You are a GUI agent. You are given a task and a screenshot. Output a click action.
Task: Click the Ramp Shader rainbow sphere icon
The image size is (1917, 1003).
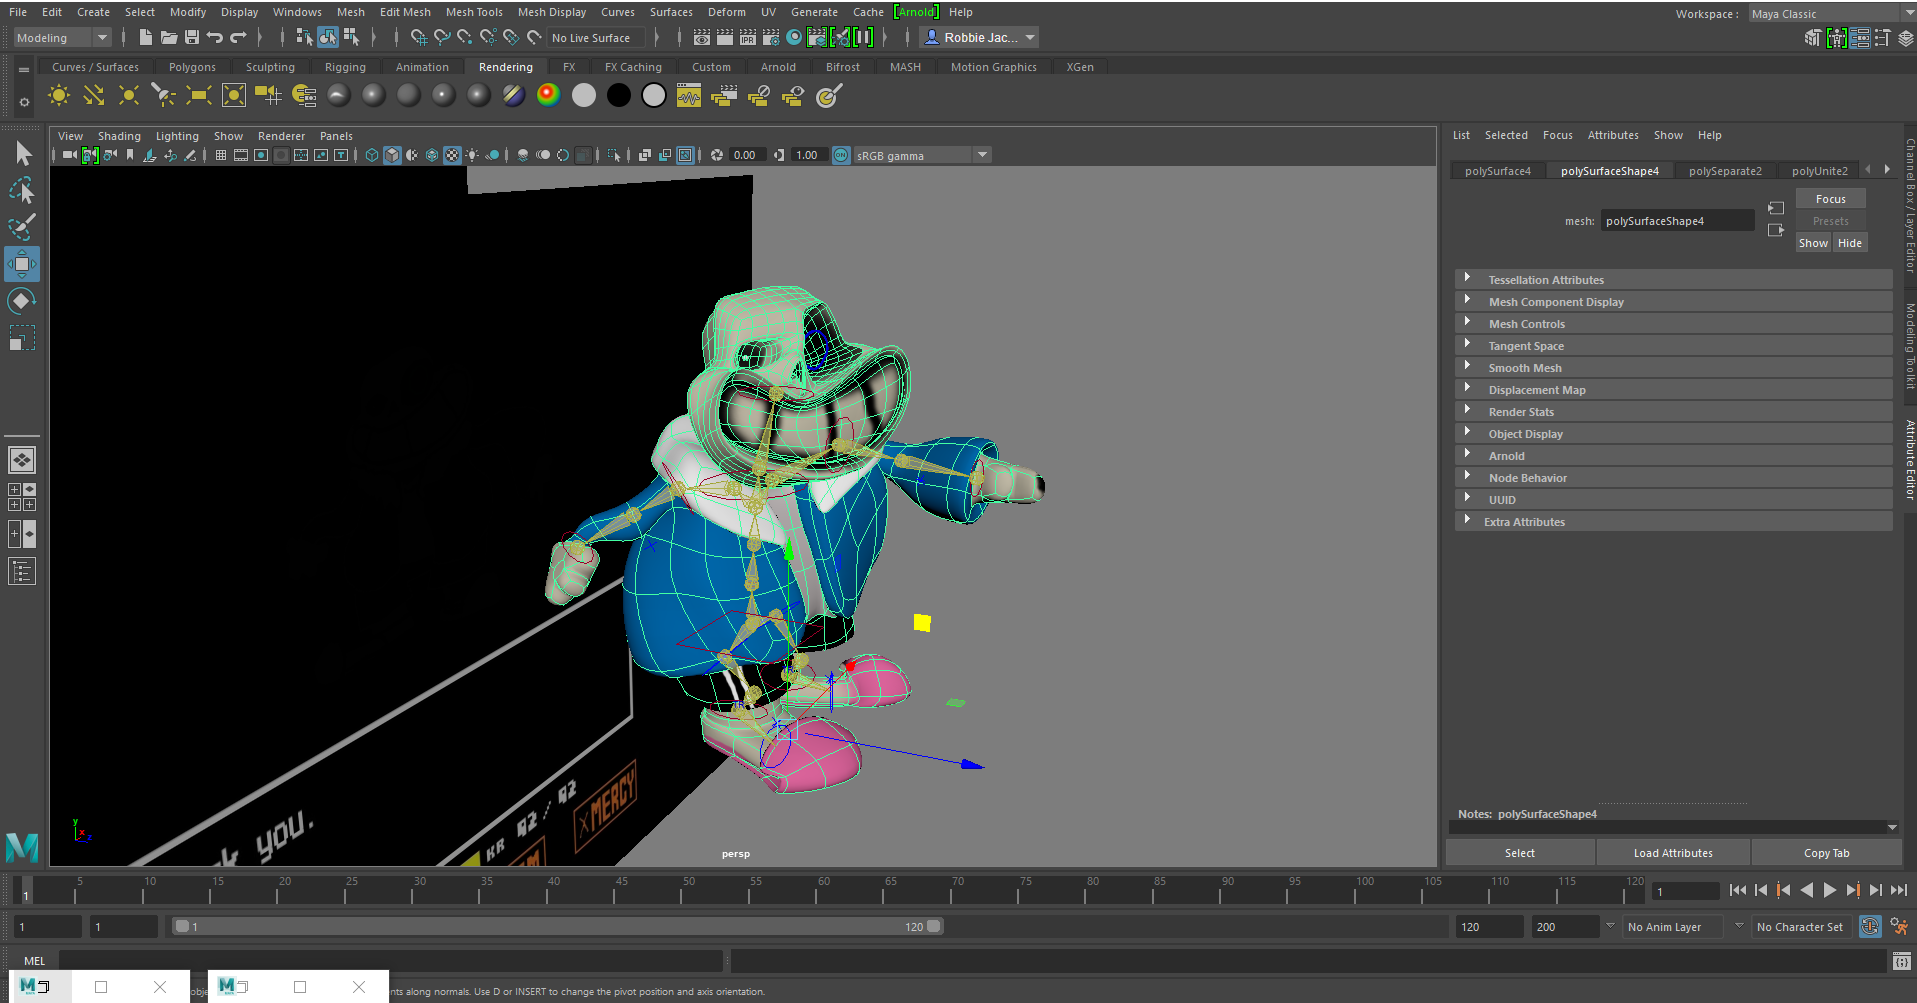[548, 96]
